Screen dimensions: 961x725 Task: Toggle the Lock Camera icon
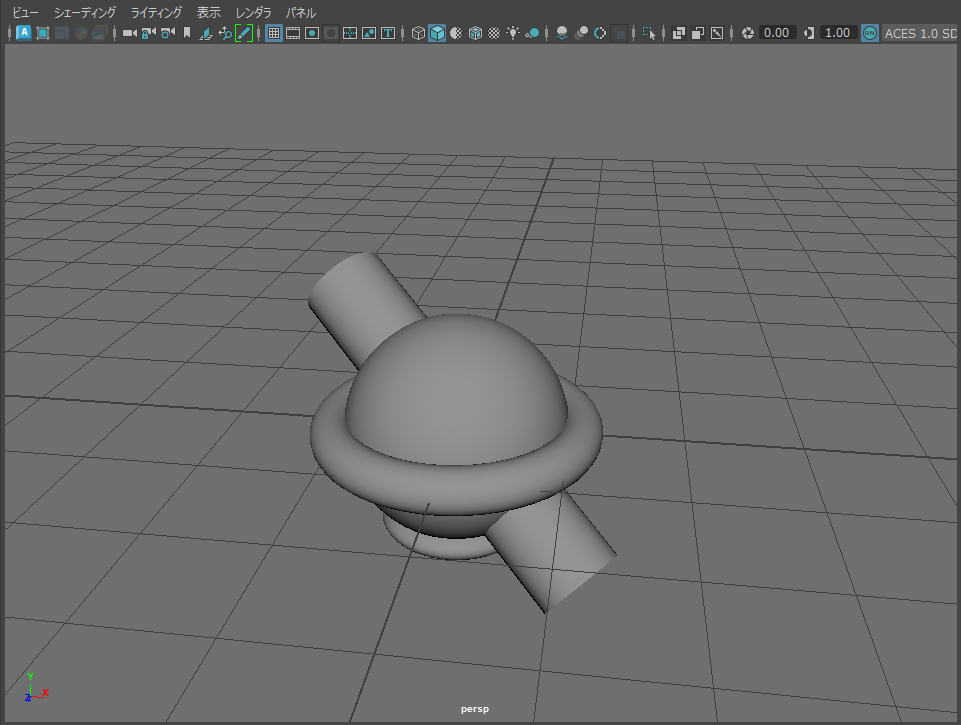[x=148, y=33]
